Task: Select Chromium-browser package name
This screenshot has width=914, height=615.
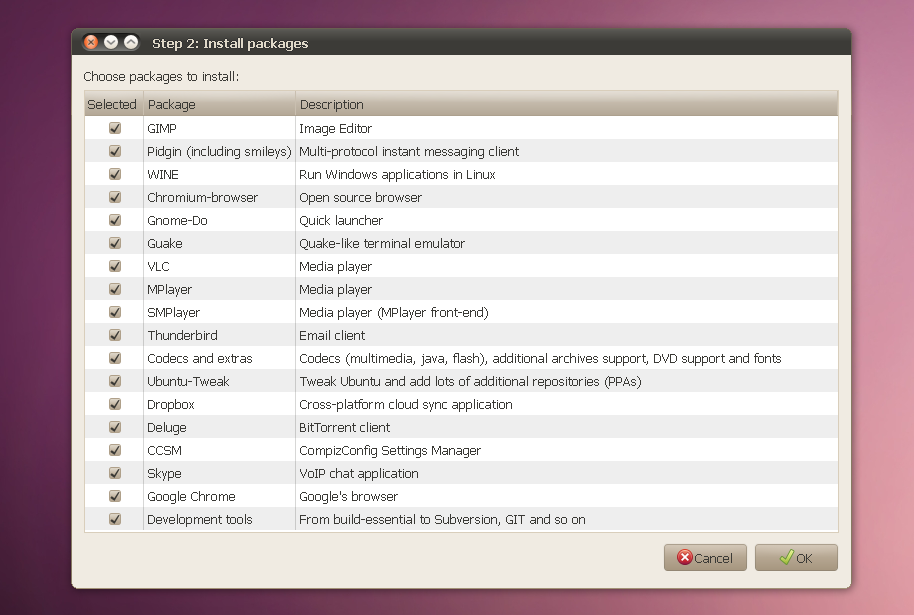Action: 202,198
